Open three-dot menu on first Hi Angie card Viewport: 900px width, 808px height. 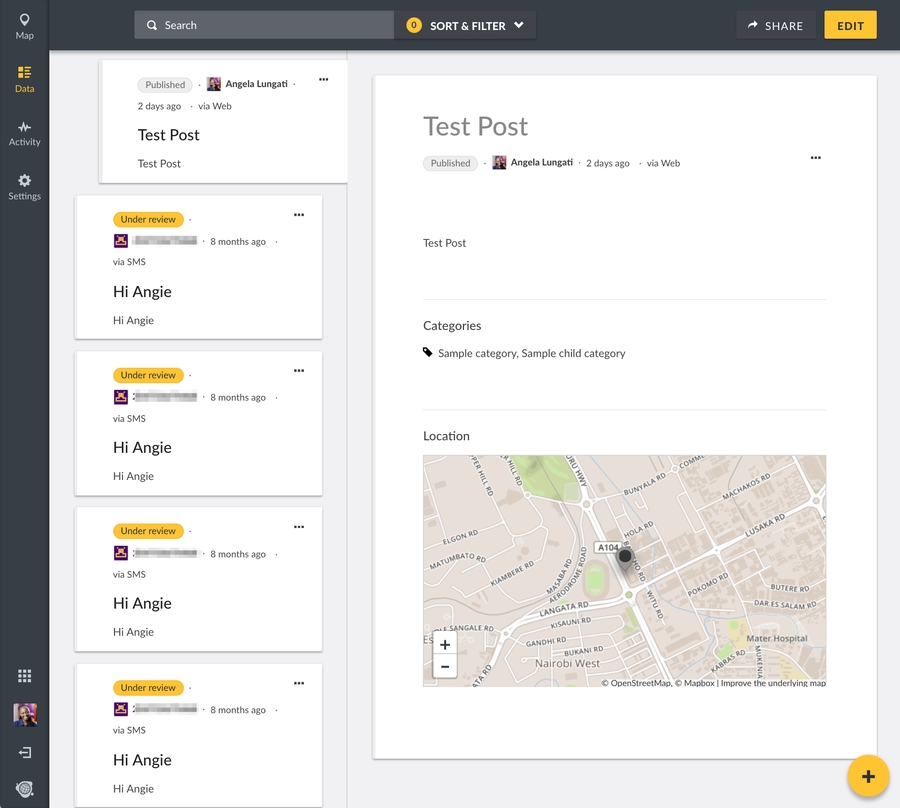pyautogui.click(x=298, y=215)
